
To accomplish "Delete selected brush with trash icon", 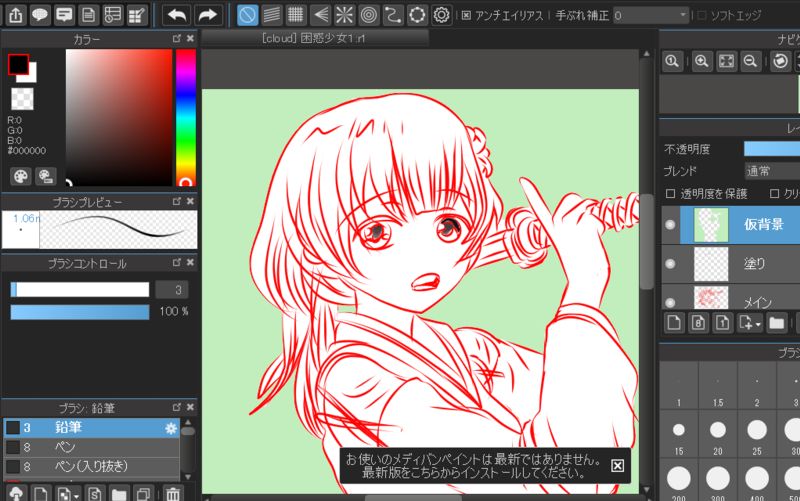I will 173,493.
